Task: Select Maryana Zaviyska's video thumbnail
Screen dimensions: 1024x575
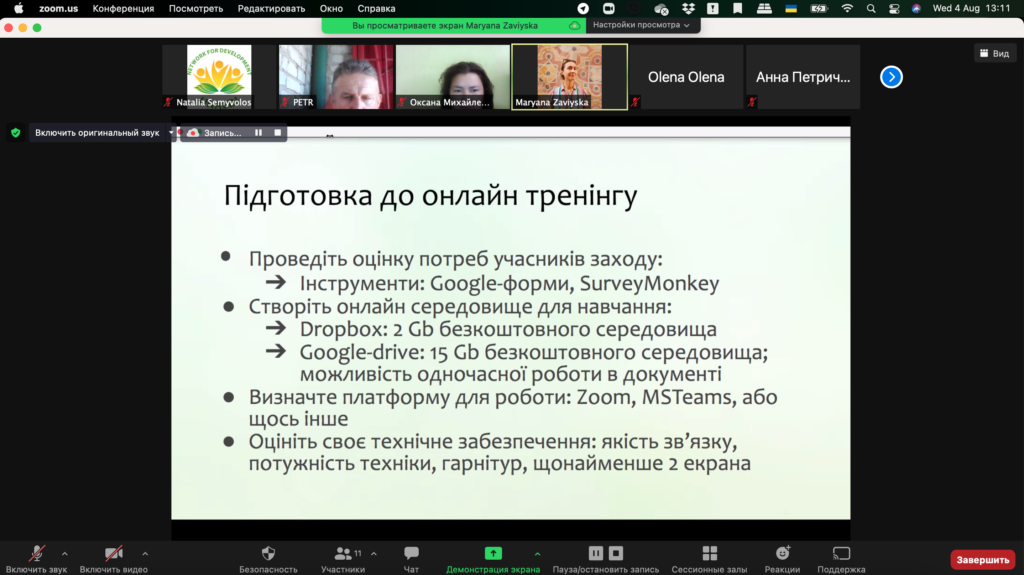Action: (x=569, y=76)
